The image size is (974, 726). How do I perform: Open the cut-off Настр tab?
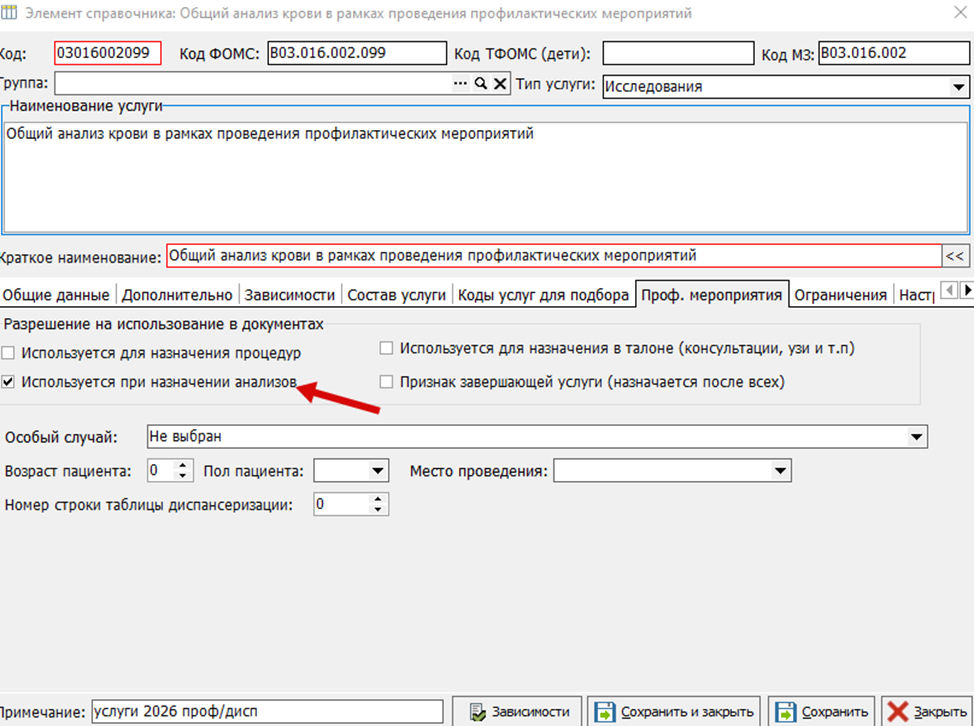(x=916, y=295)
